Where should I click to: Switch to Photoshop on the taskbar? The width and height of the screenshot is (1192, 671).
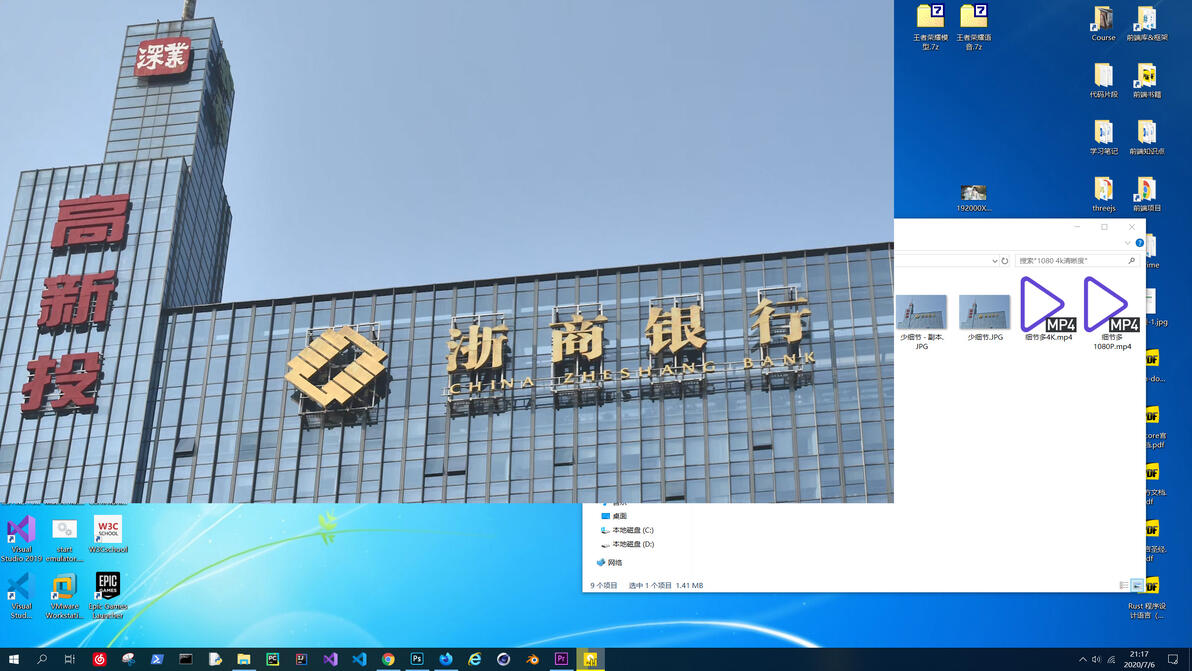(x=417, y=660)
